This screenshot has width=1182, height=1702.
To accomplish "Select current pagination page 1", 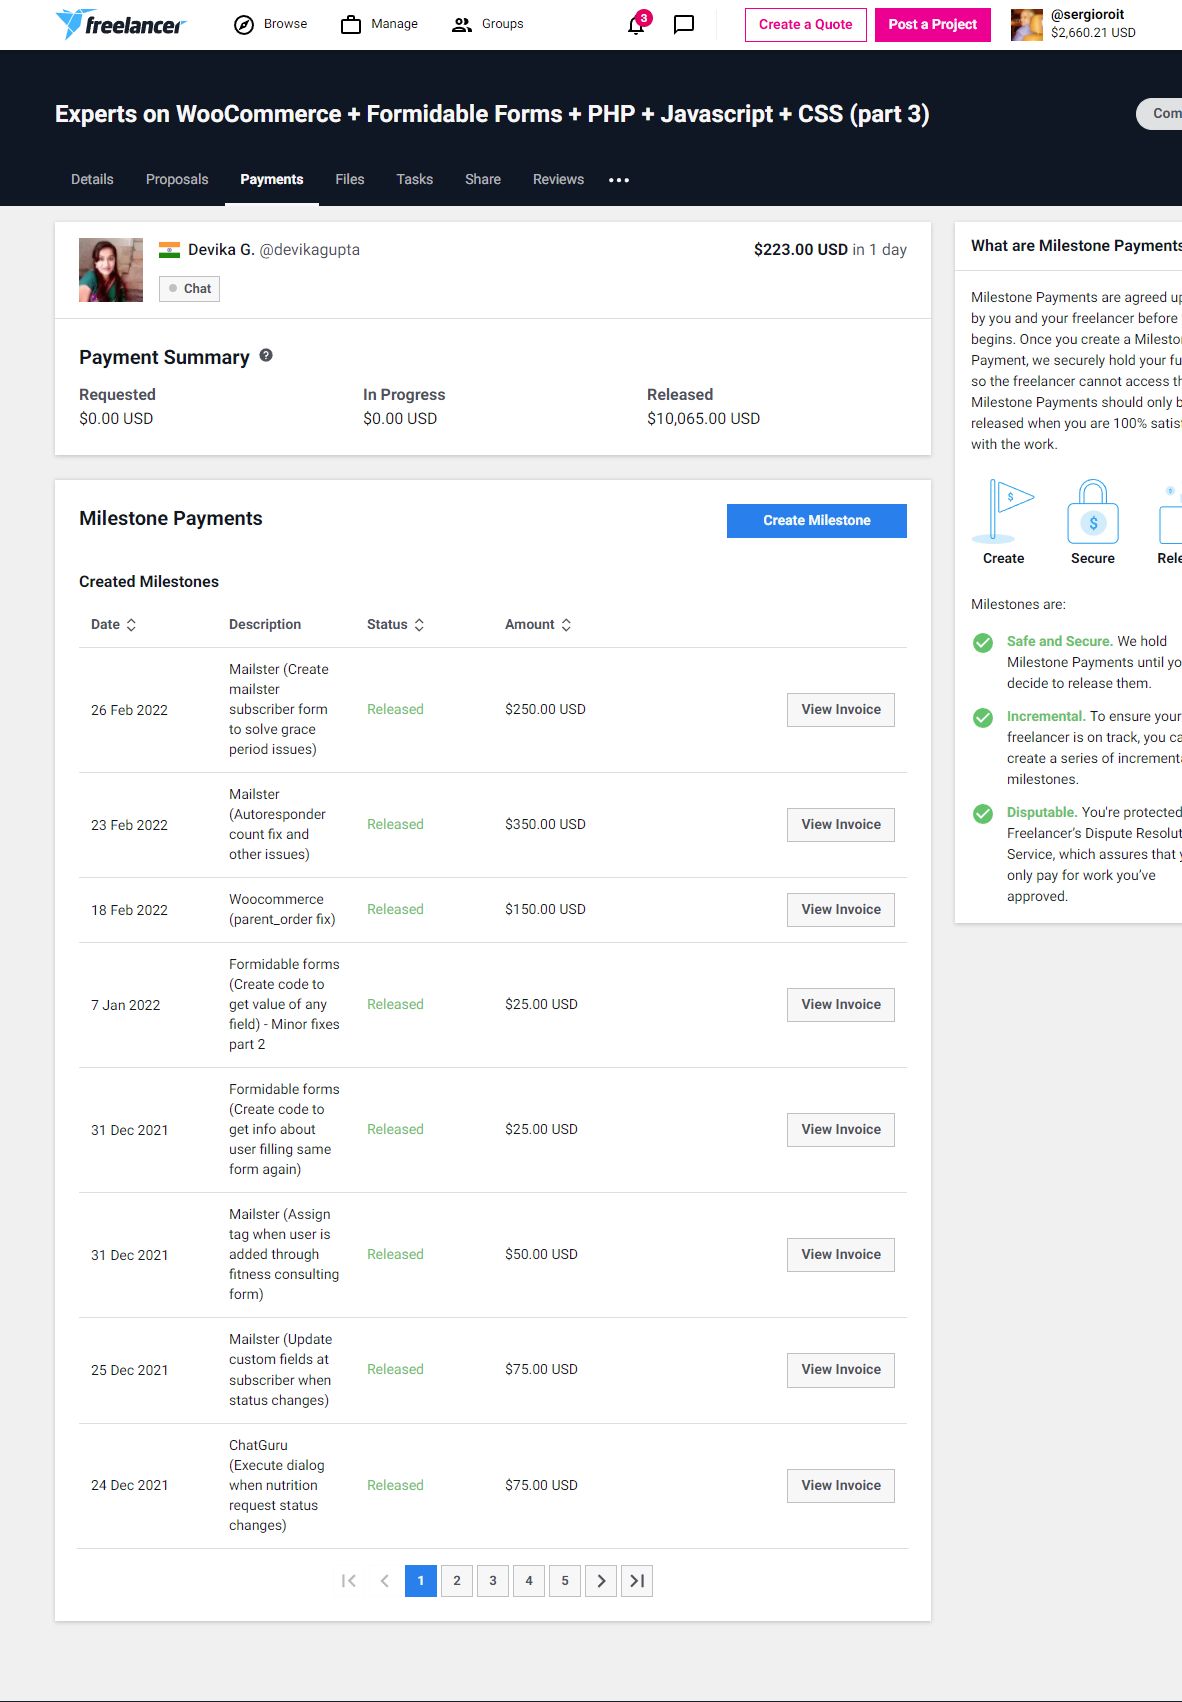I will click(421, 1581).
